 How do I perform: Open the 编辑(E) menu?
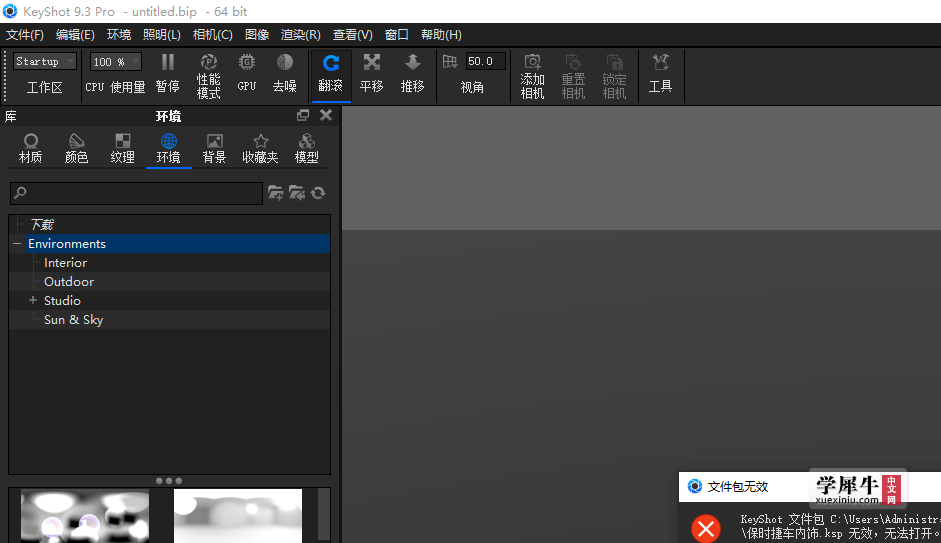tap(75, 35)
